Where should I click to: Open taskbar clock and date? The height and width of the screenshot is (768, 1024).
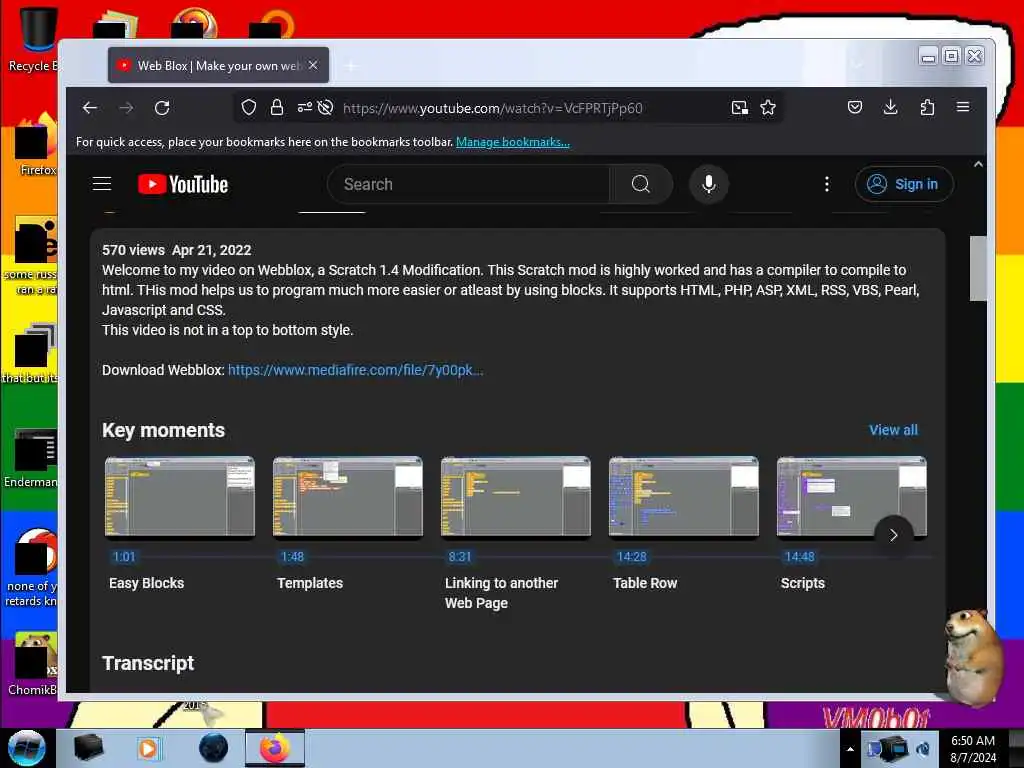(x=973, y=749)
